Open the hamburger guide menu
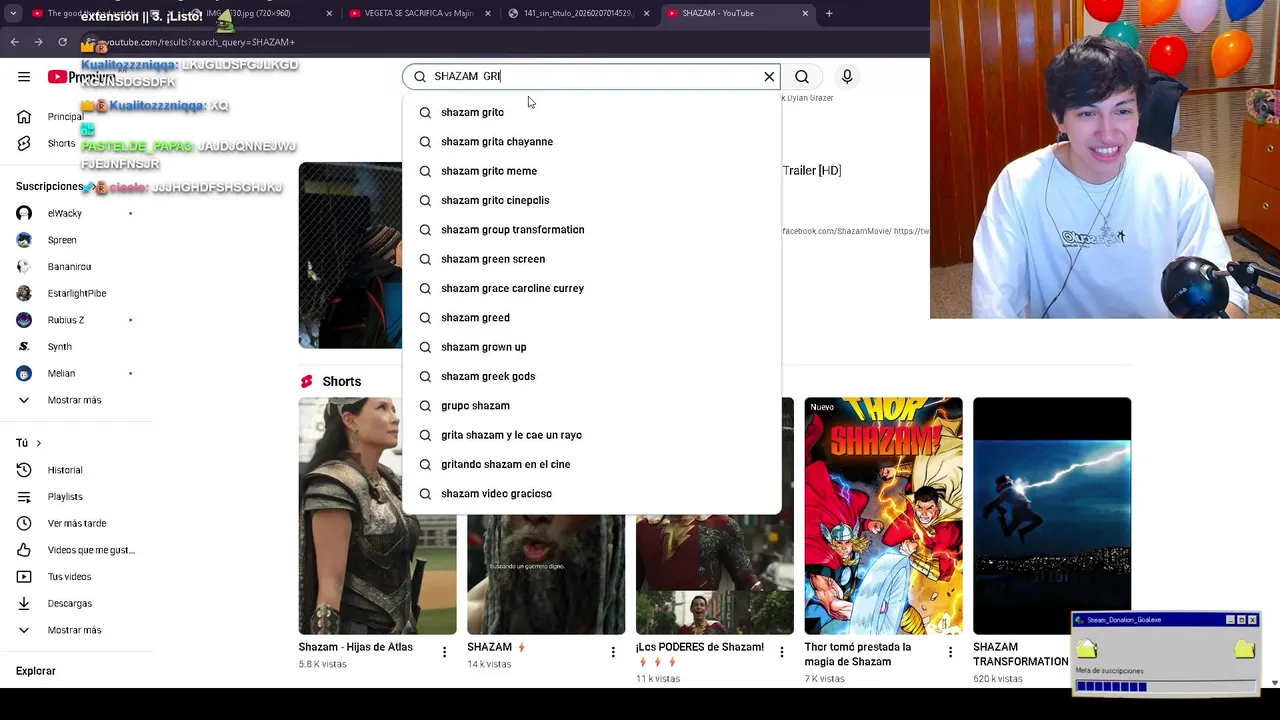 [x=24, y=76]
